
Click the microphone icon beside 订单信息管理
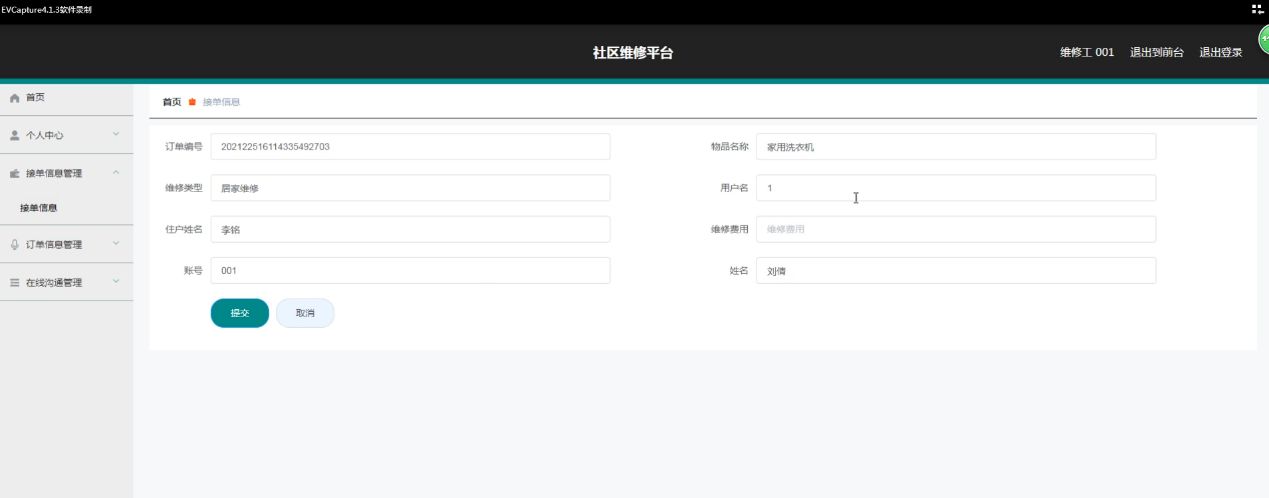click(15, 244)
